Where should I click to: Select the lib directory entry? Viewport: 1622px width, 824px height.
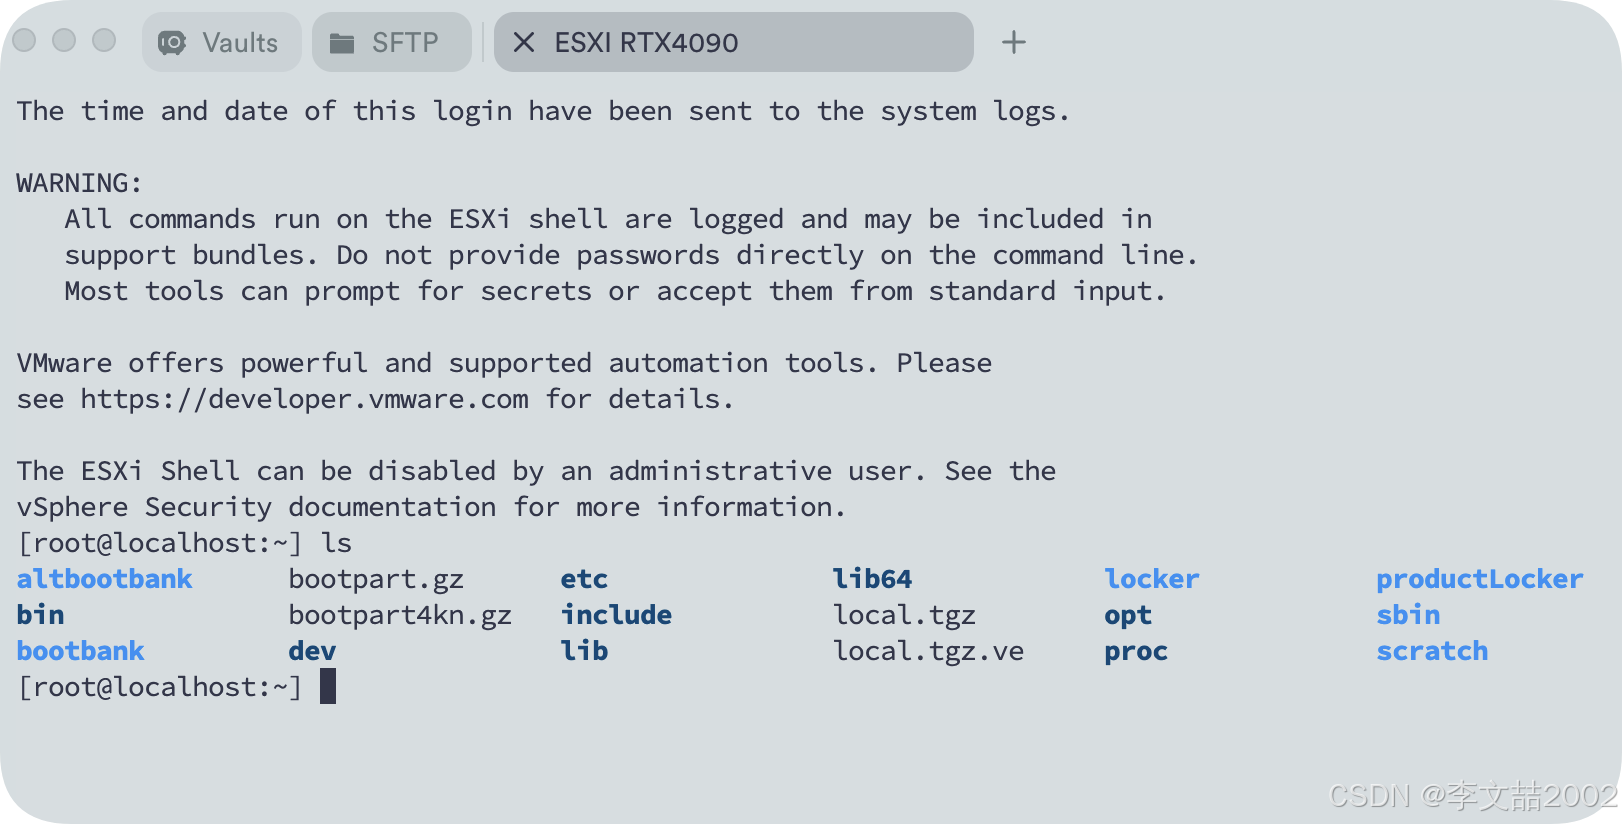(585, 650)
